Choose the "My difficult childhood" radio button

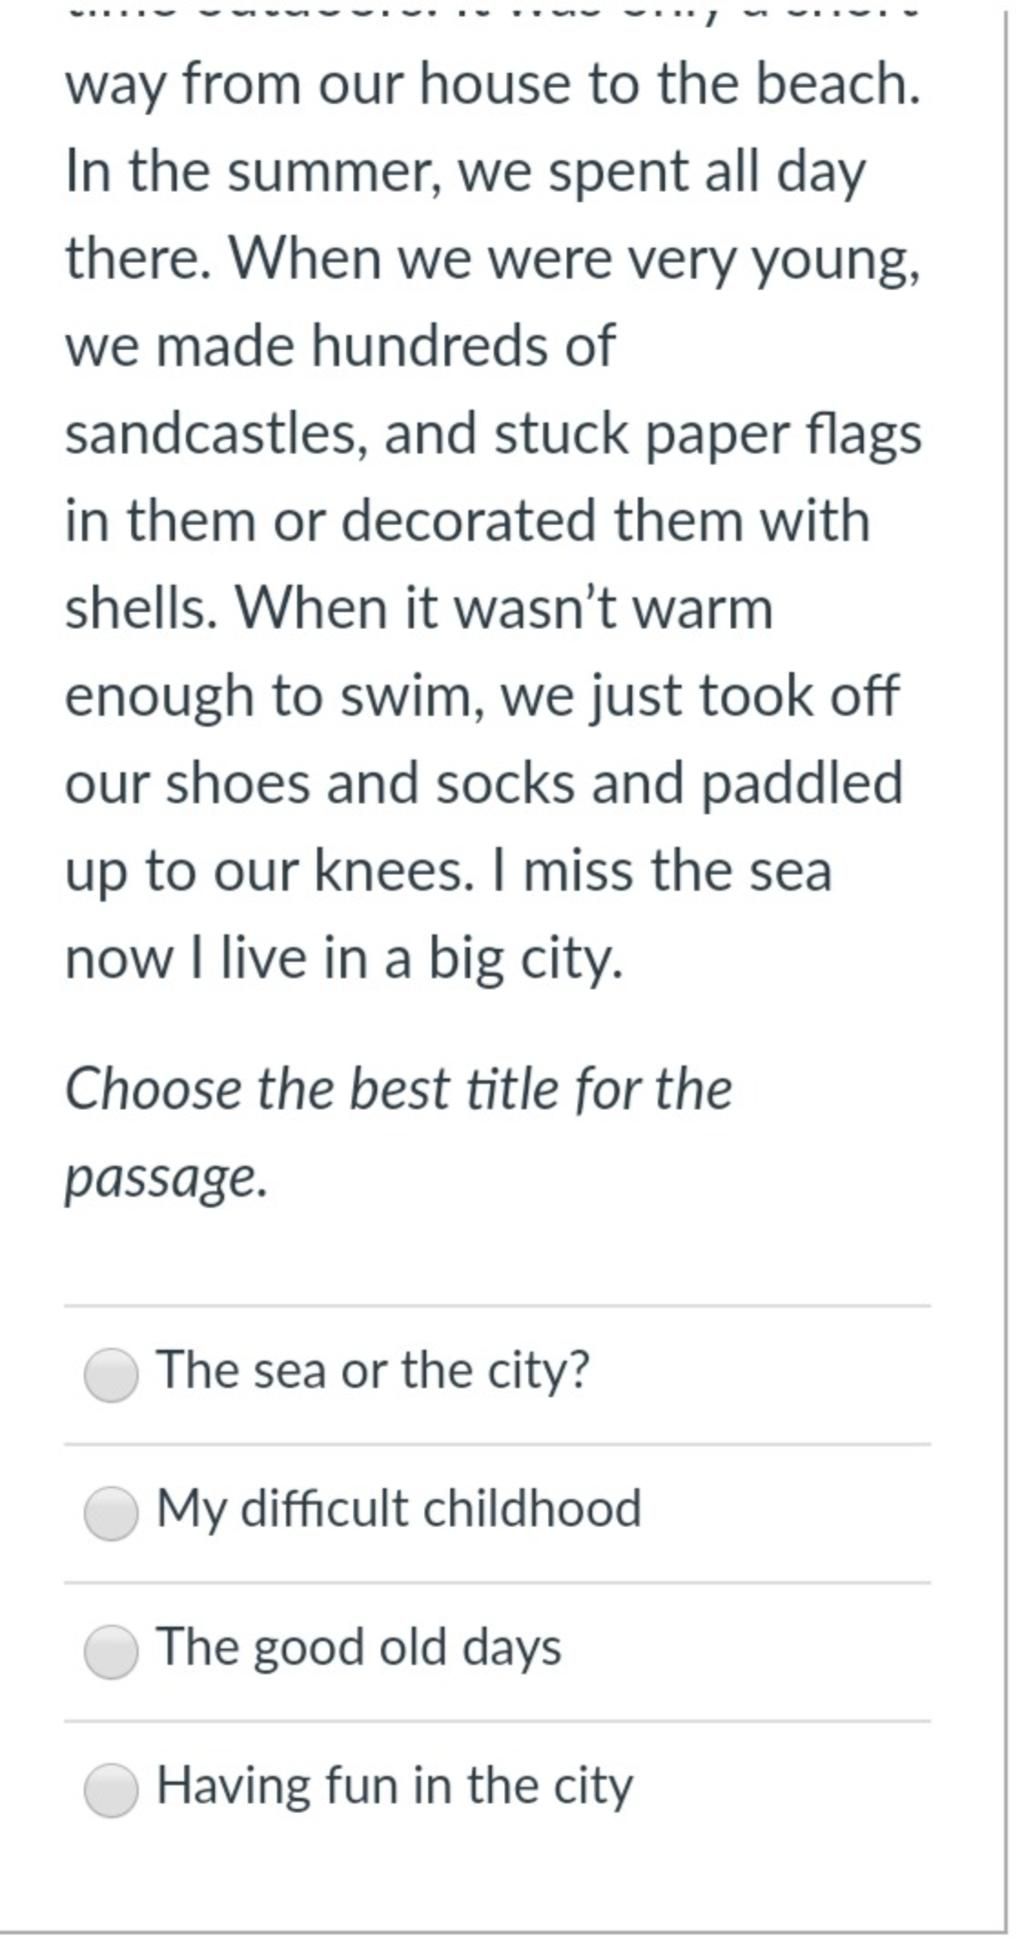click(111, 1513)
